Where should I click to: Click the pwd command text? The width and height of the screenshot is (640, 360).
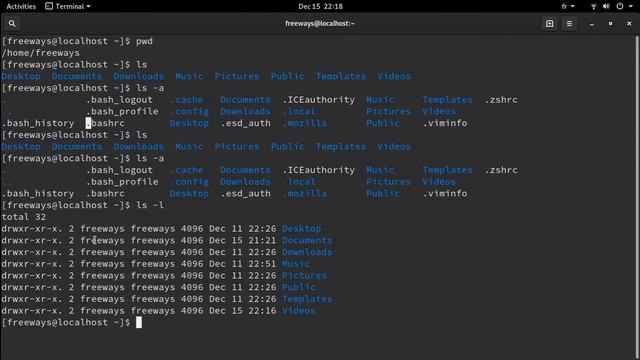[x=144, y=41]
